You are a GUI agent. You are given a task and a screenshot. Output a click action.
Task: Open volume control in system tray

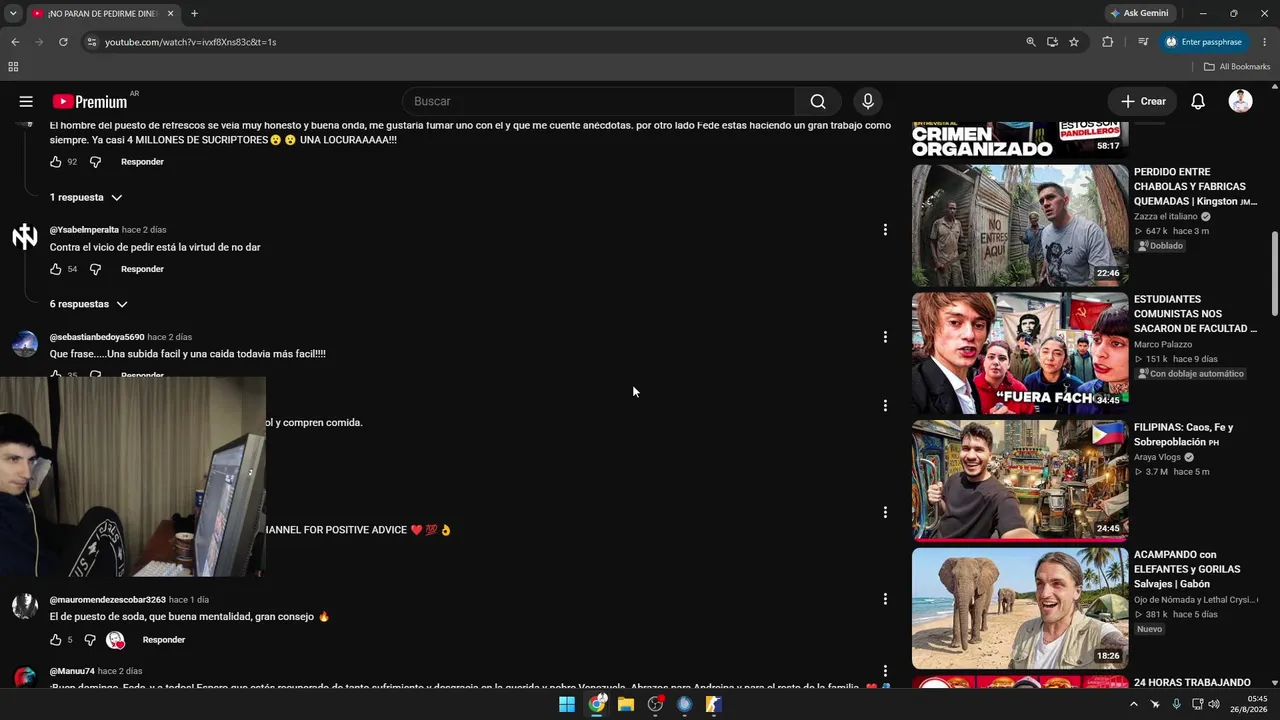point(1214,704)
